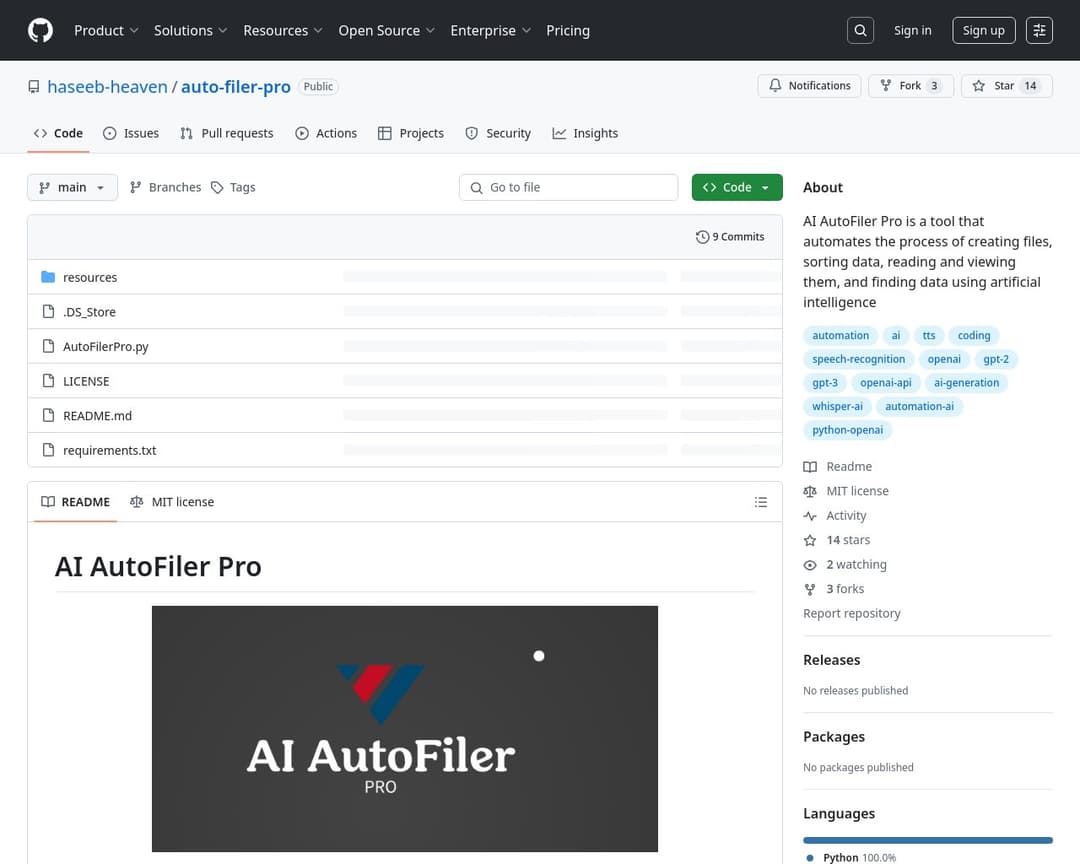Select the README tab in file viewer
This screenshot has height=864, width=1080.
[x=76, y=502]
